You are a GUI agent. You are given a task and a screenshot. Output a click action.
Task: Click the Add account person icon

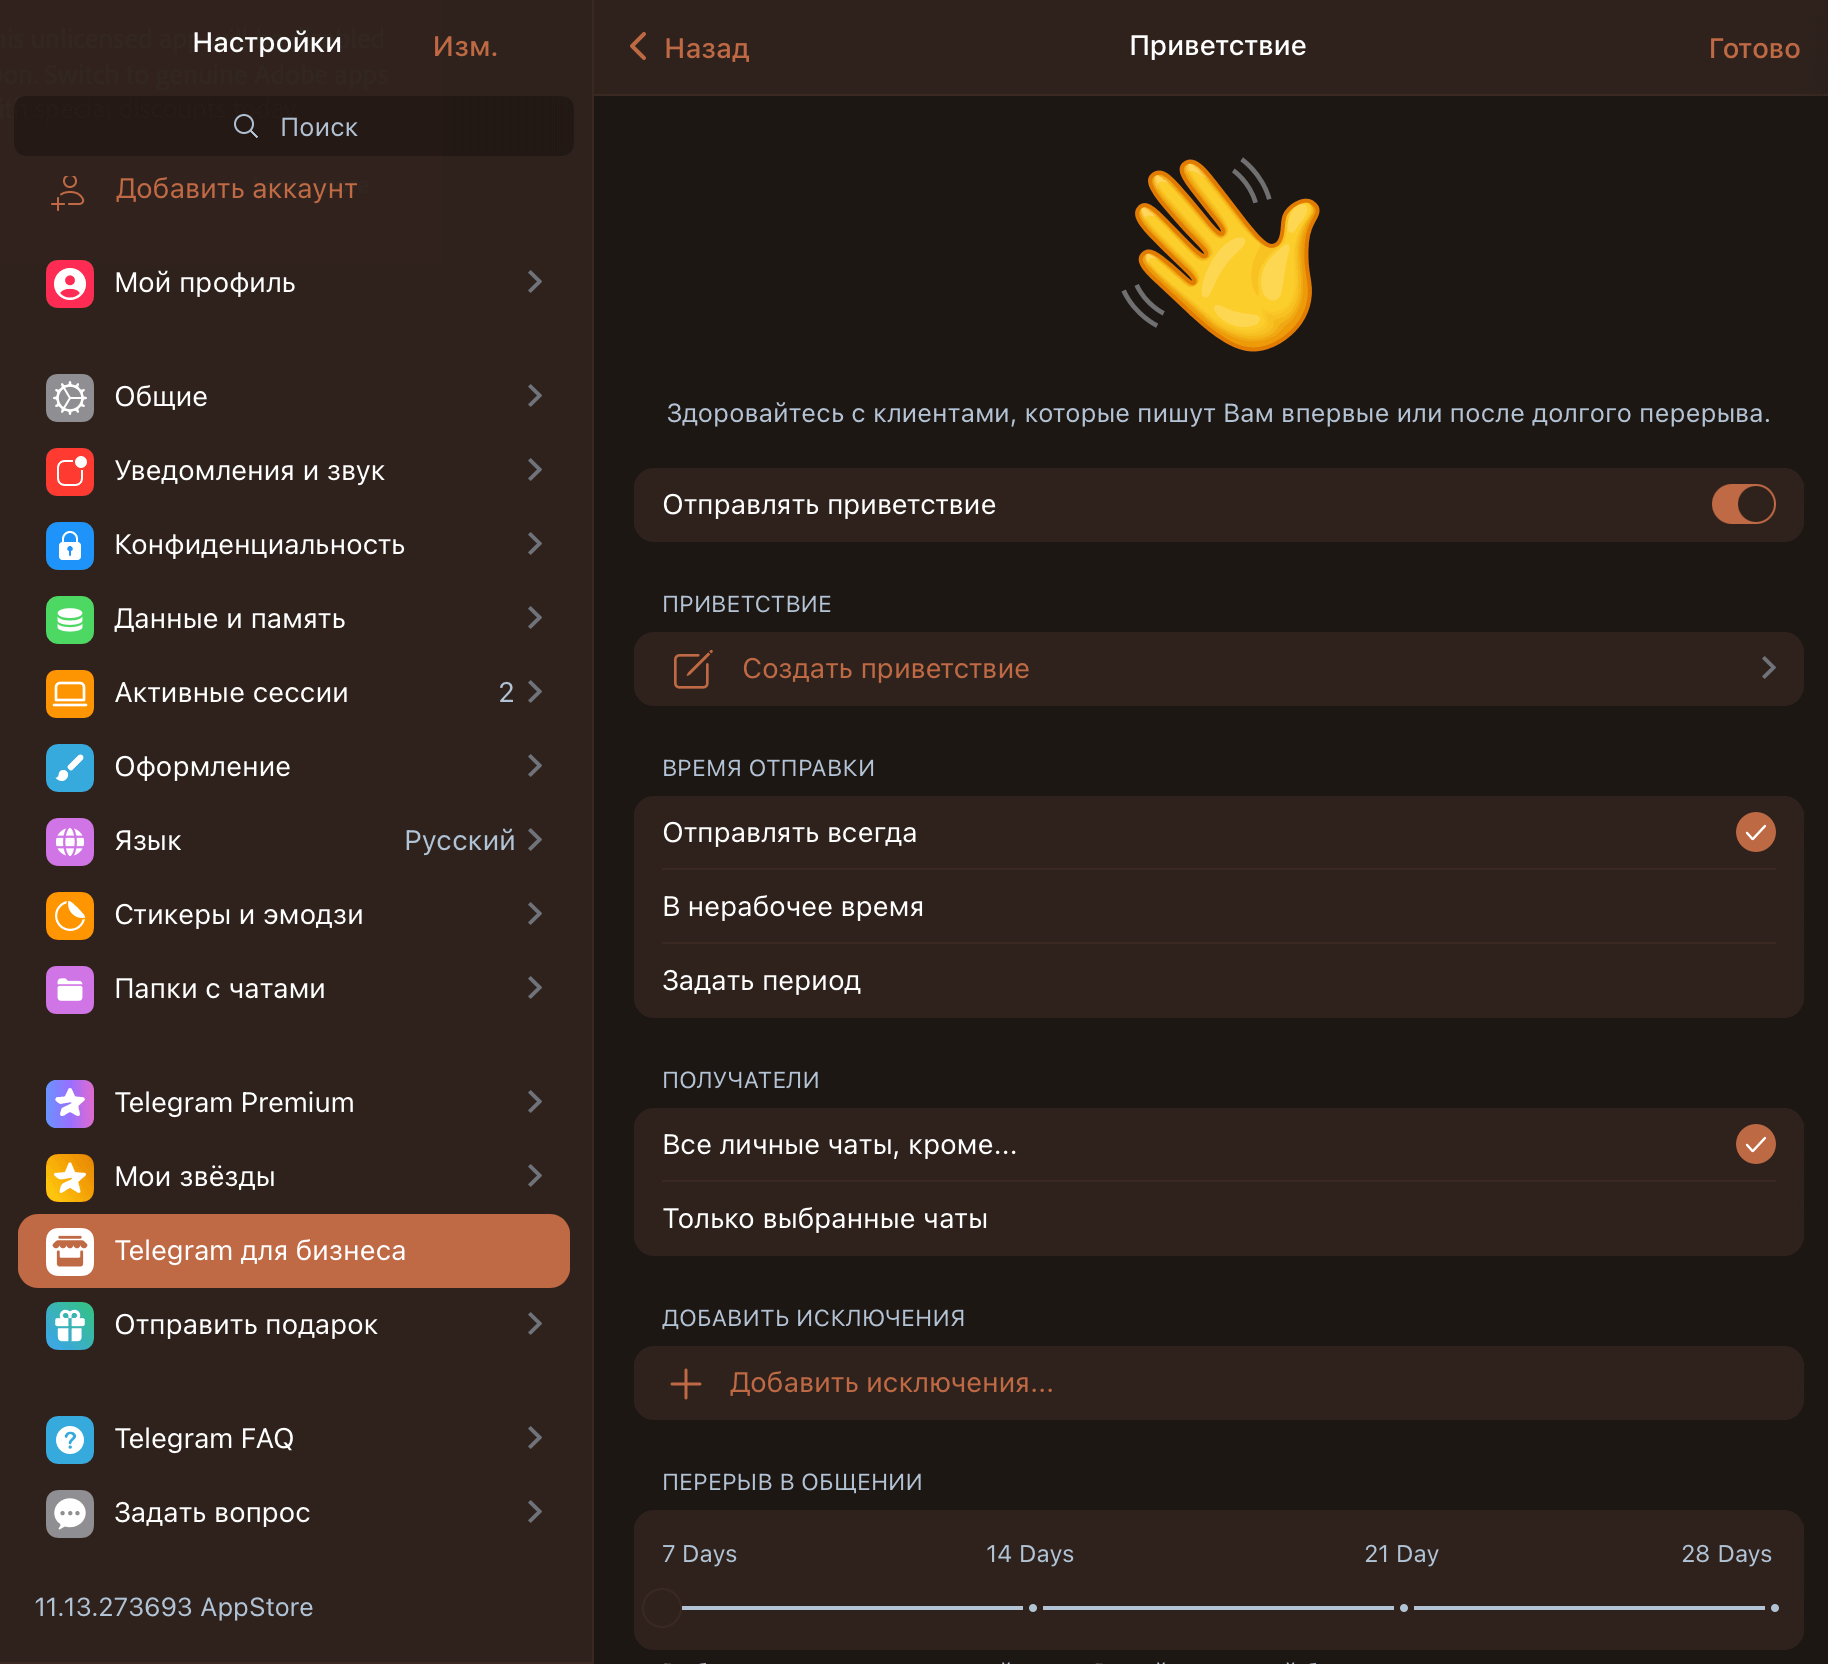coord(69,191)
